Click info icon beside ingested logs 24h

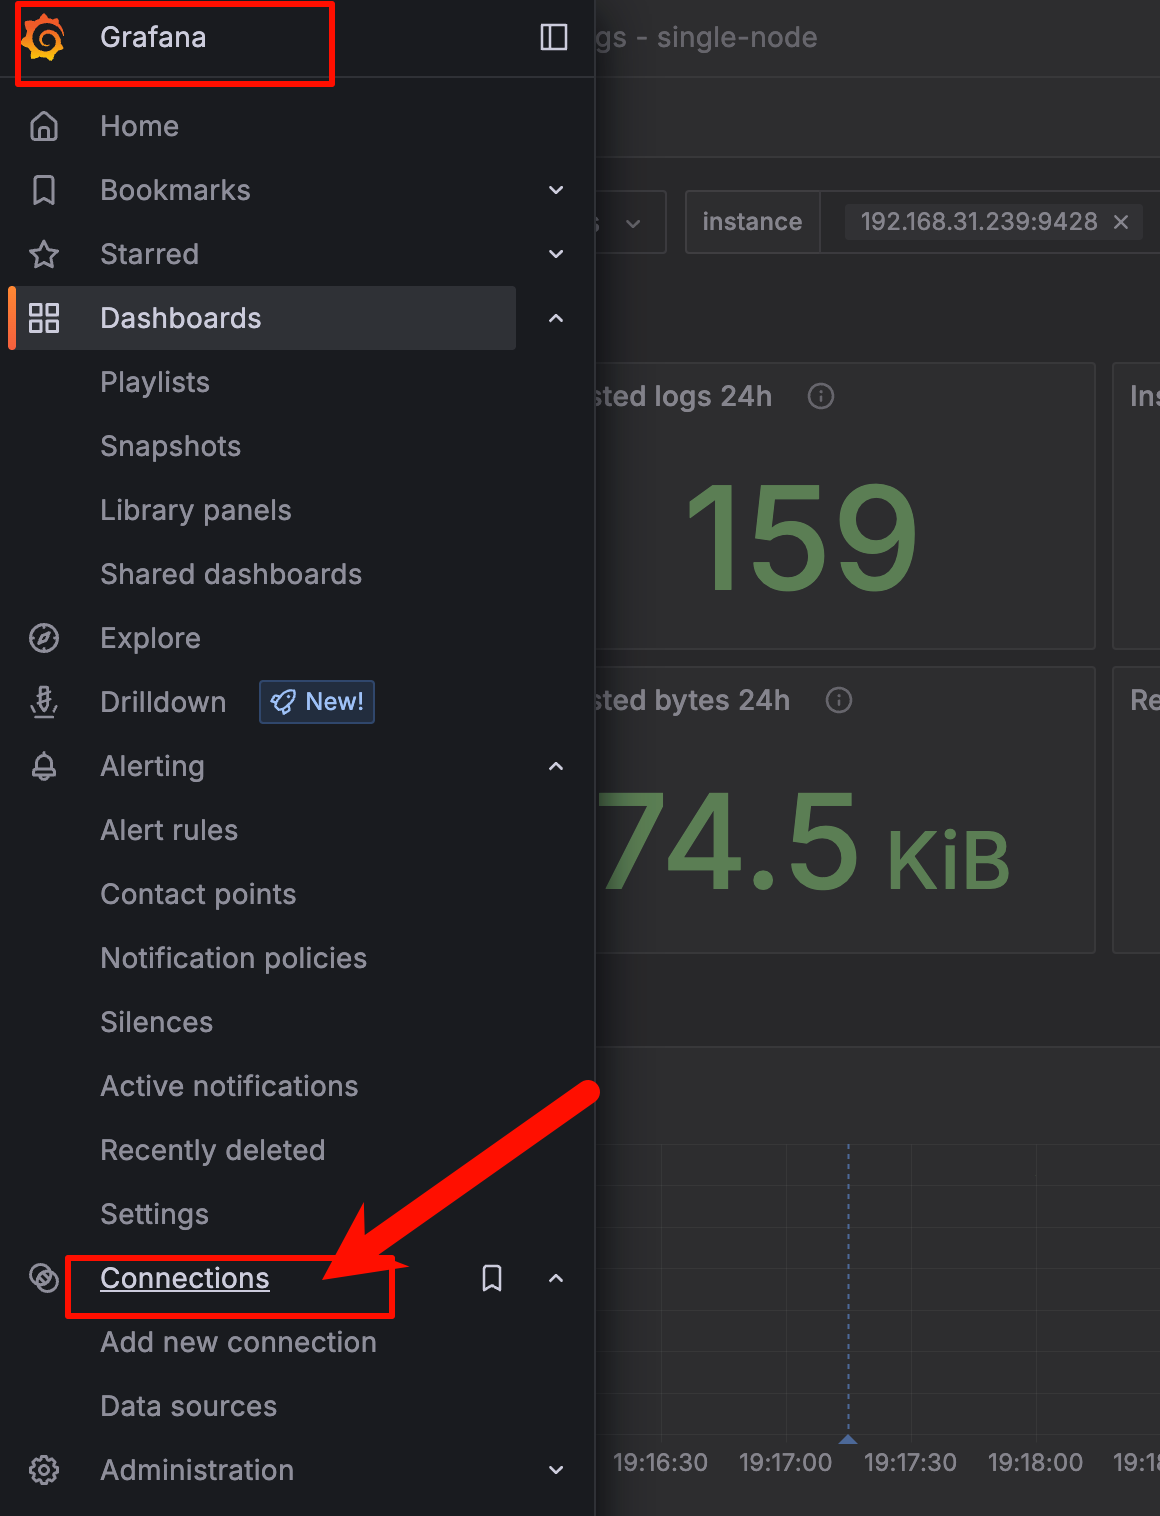[x=821, y=397]
